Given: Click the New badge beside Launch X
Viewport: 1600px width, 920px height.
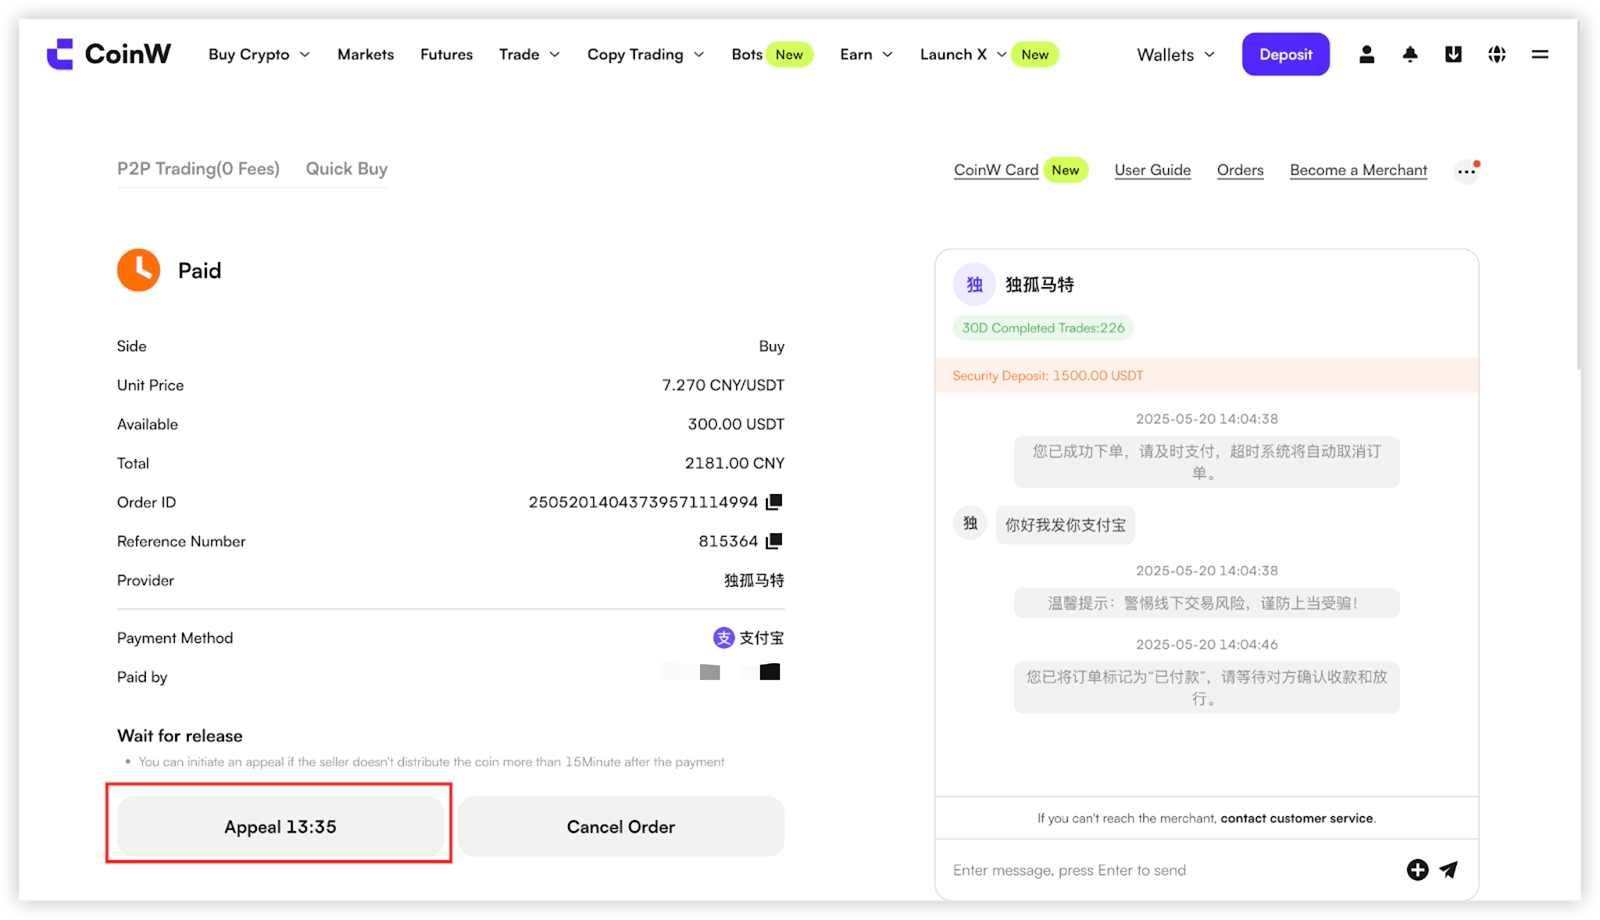Looking at the screenshot, I should pyautogui.click(x=1035, y=54).
